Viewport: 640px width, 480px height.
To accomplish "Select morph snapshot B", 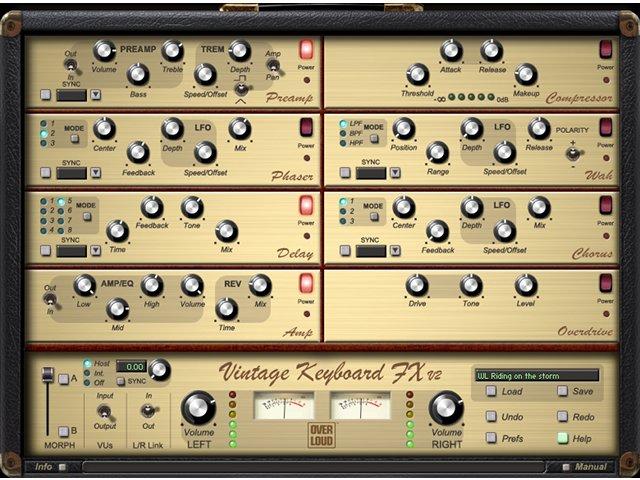I will click(63, 431).
